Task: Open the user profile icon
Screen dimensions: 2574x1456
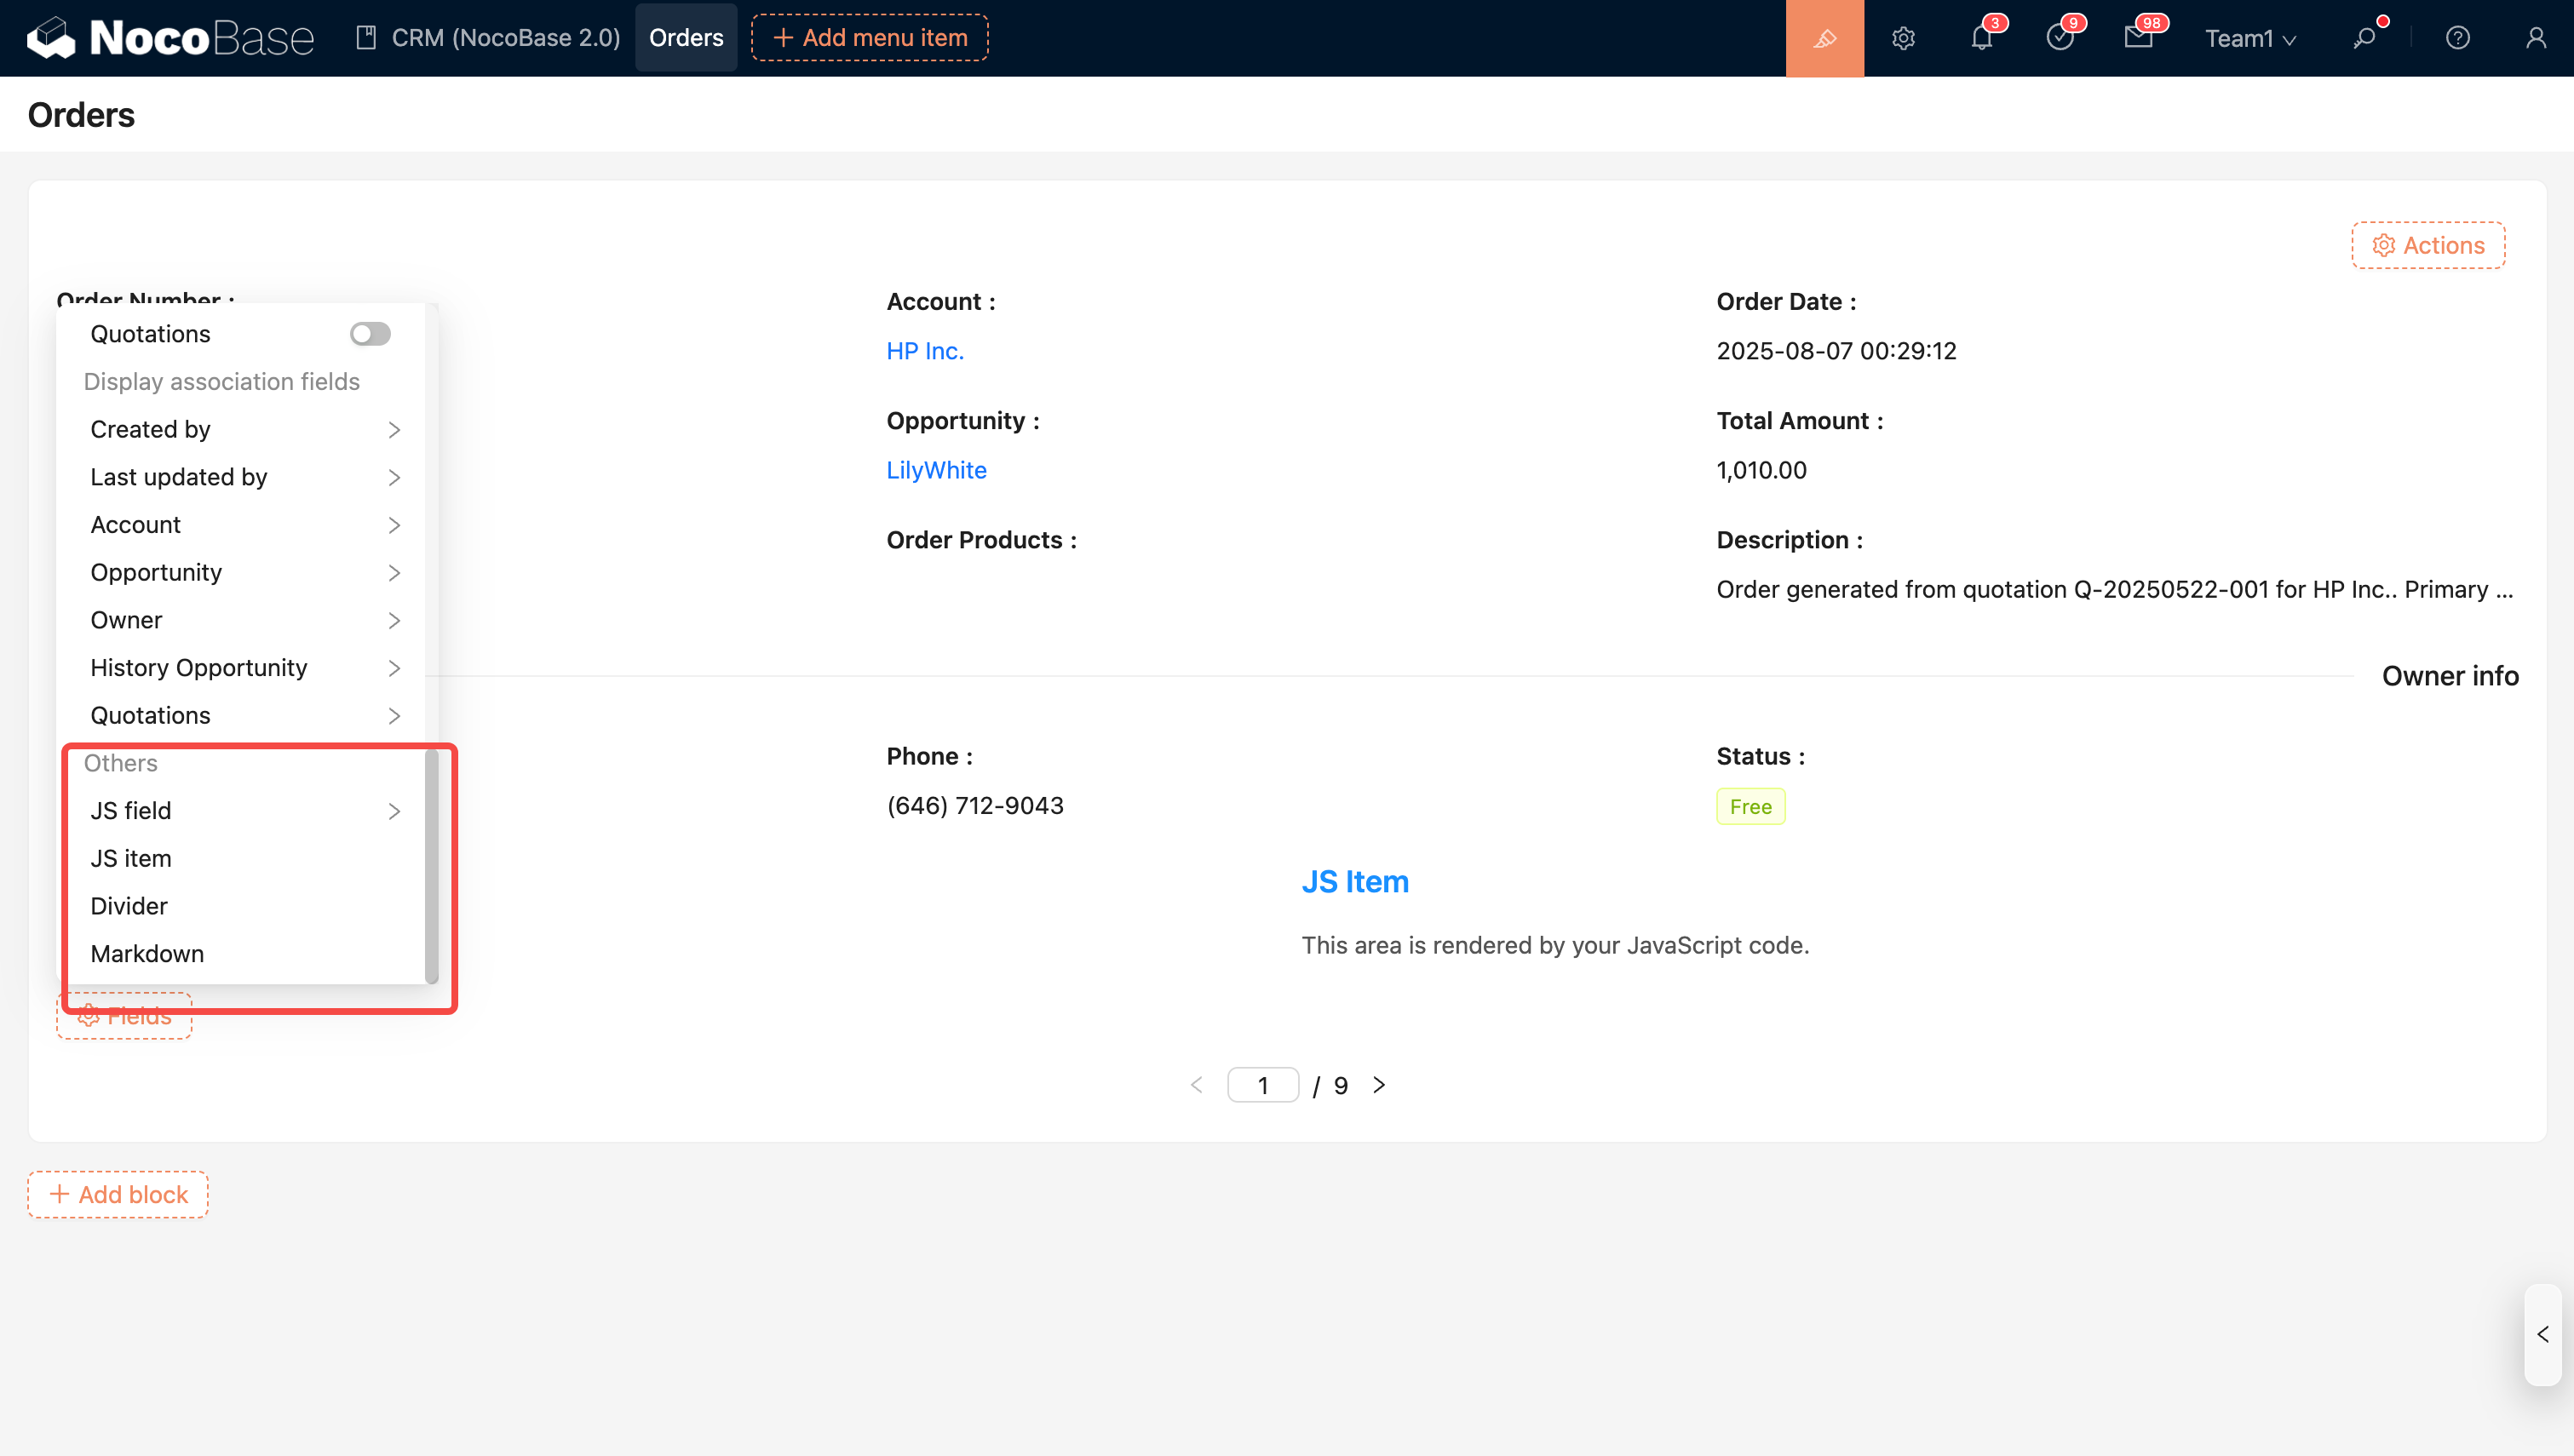Action: pyautogui.click(x=2535, y=38)
